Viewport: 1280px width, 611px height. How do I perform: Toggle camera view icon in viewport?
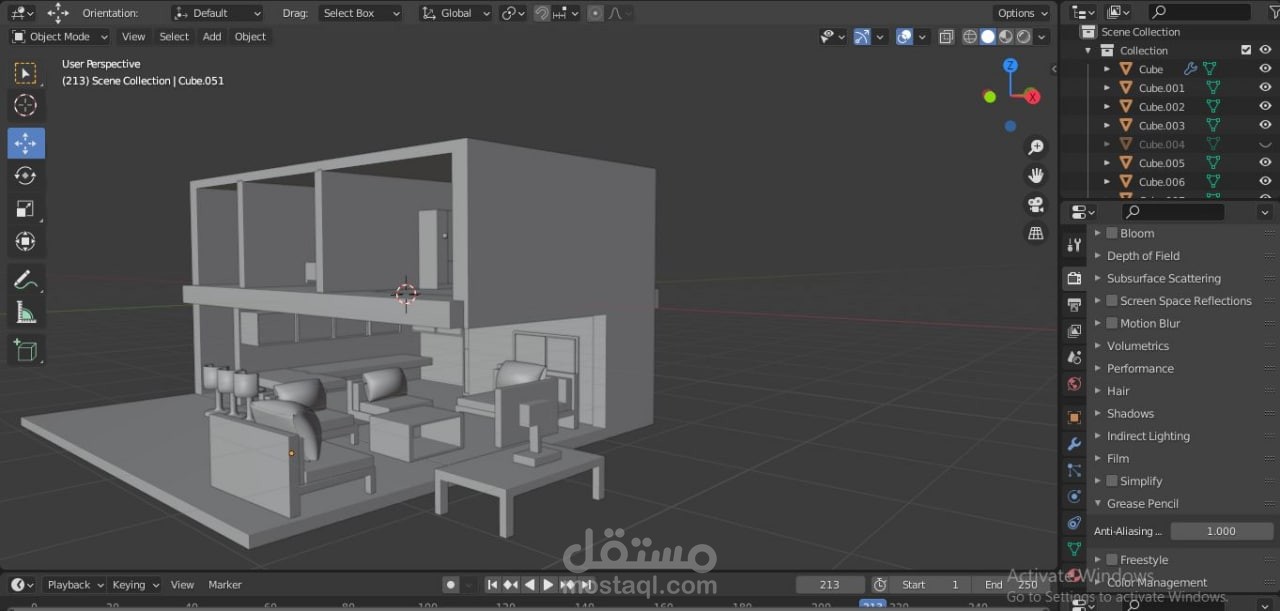[x=1036, y=205]
